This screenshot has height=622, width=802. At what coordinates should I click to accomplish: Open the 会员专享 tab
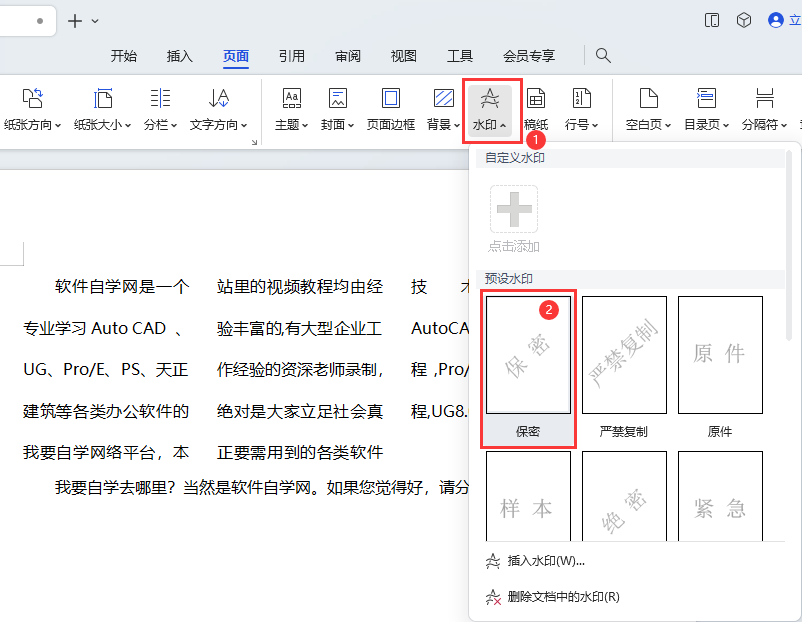(529, 56)
